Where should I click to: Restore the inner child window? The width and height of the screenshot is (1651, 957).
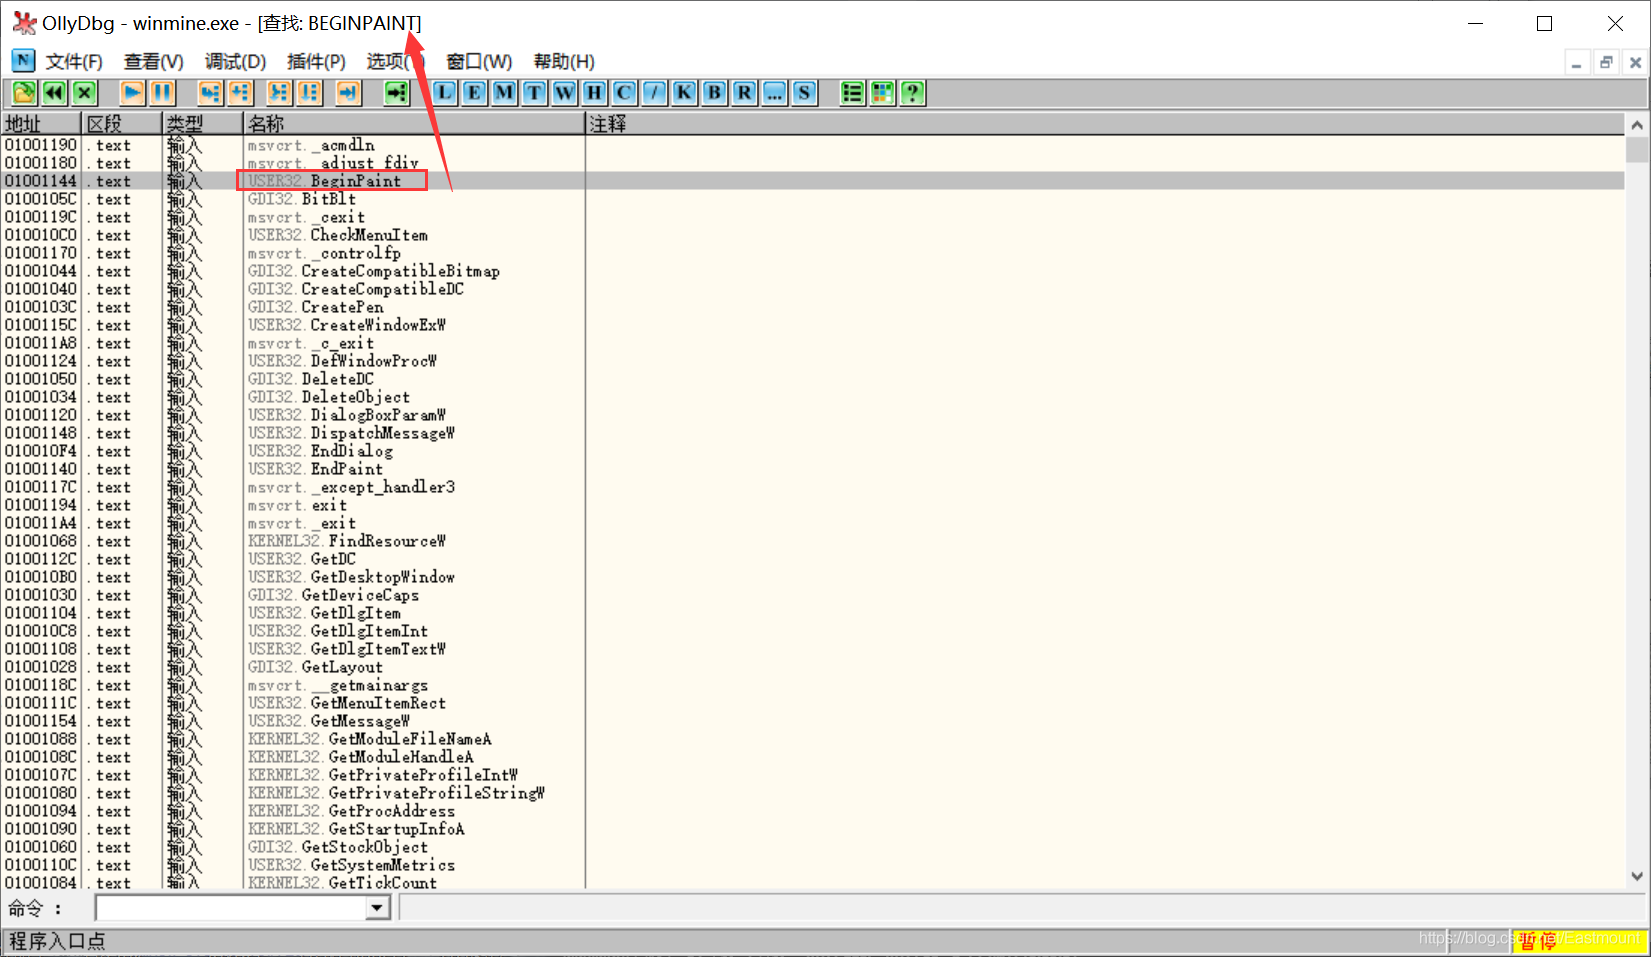[x=1606, y=62]
